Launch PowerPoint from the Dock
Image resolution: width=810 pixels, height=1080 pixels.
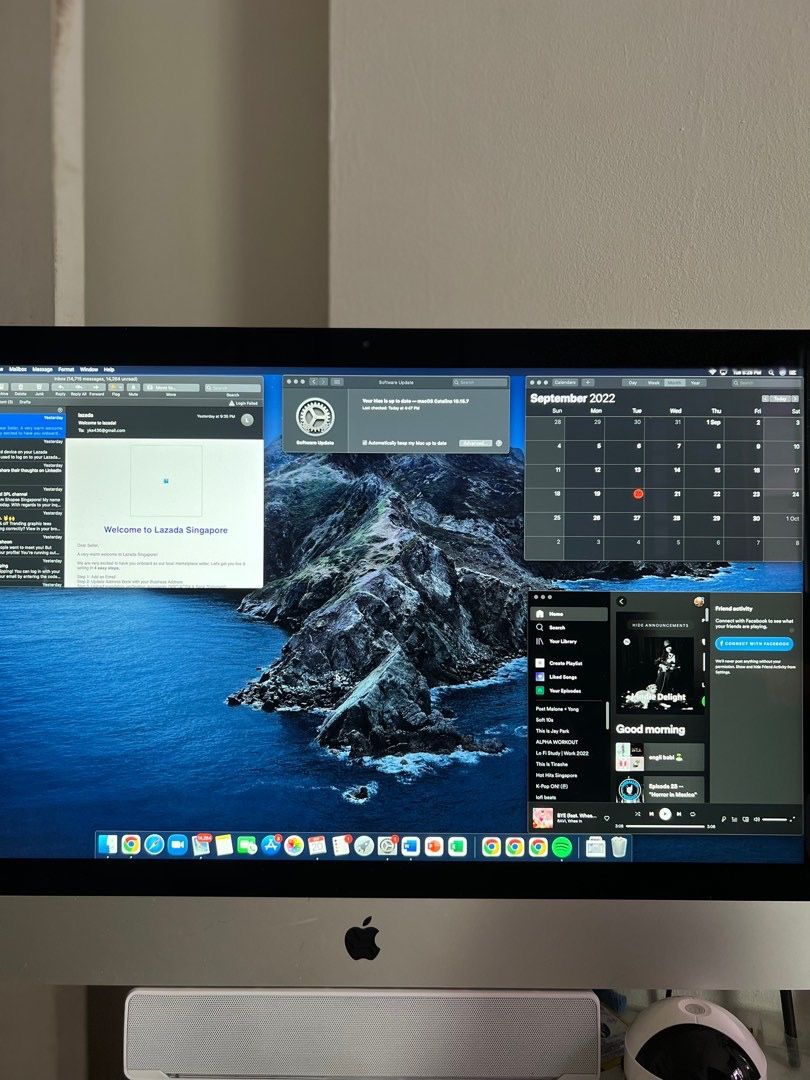(x=434, y=846)
